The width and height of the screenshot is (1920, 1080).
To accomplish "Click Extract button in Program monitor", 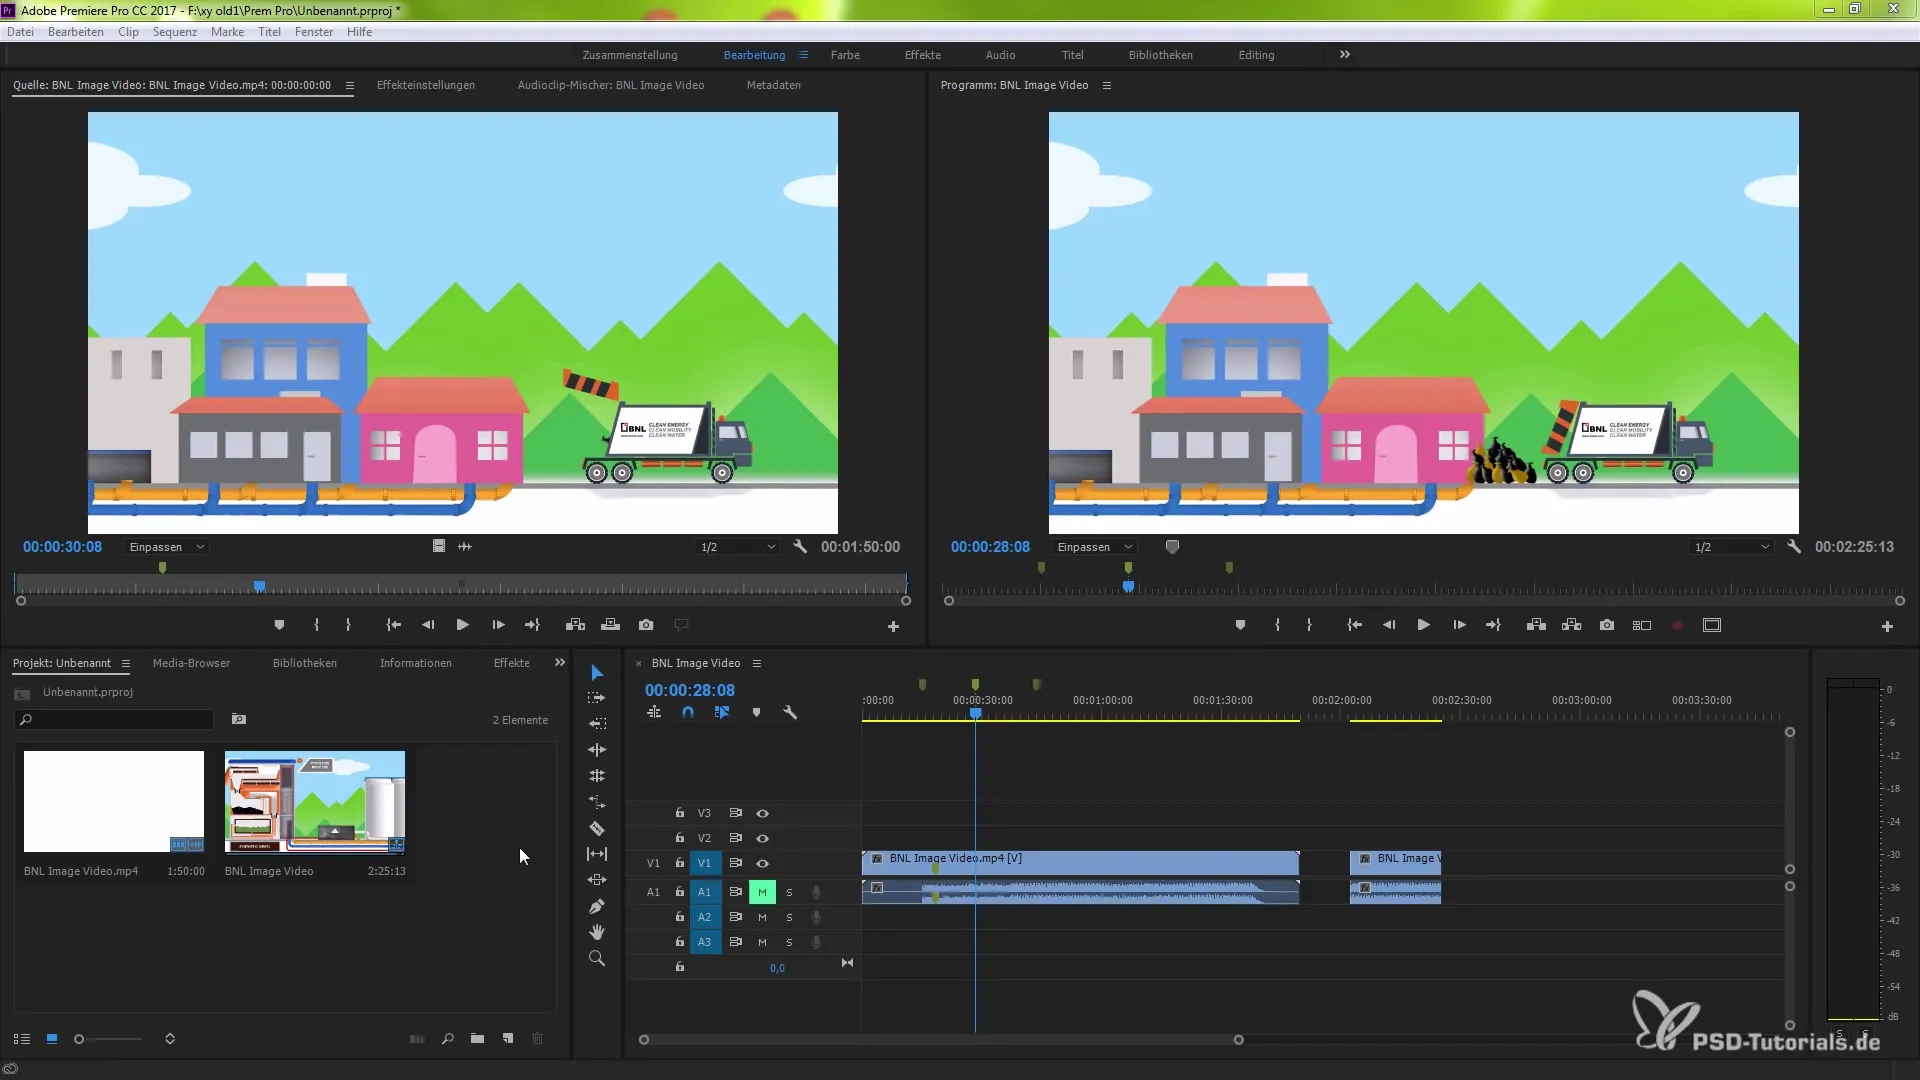I will [1572, 625].
